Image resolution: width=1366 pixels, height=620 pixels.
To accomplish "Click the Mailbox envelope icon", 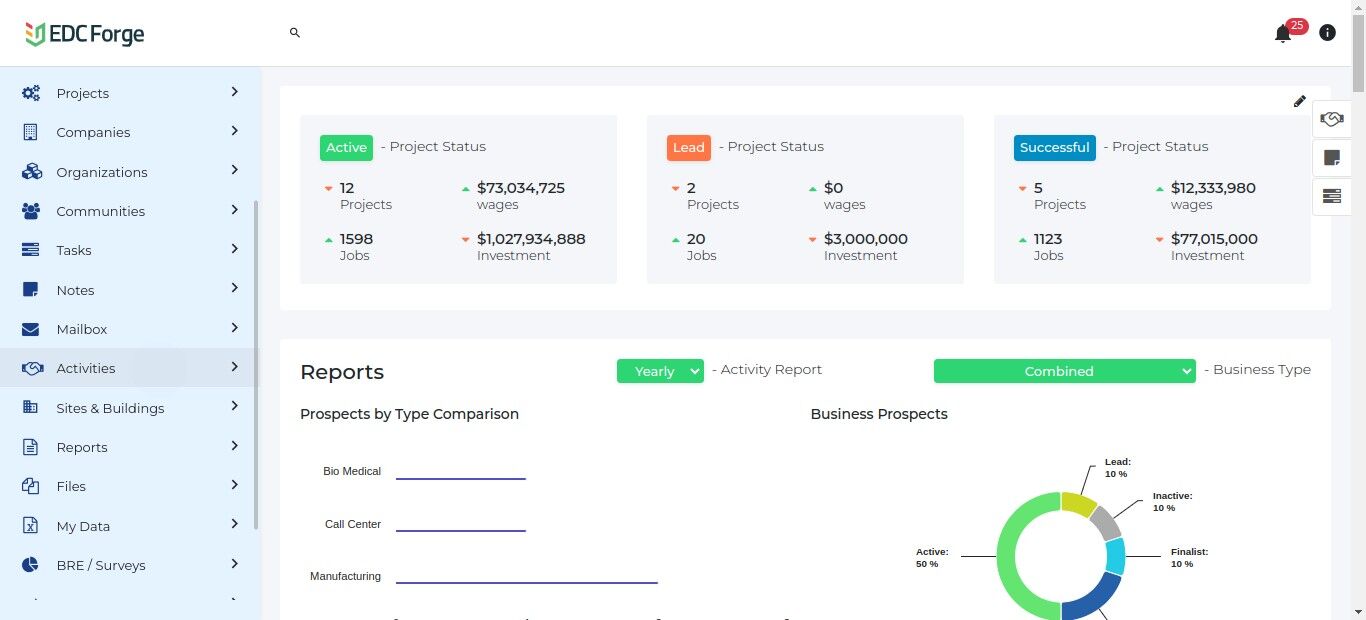I will point(31,329).
